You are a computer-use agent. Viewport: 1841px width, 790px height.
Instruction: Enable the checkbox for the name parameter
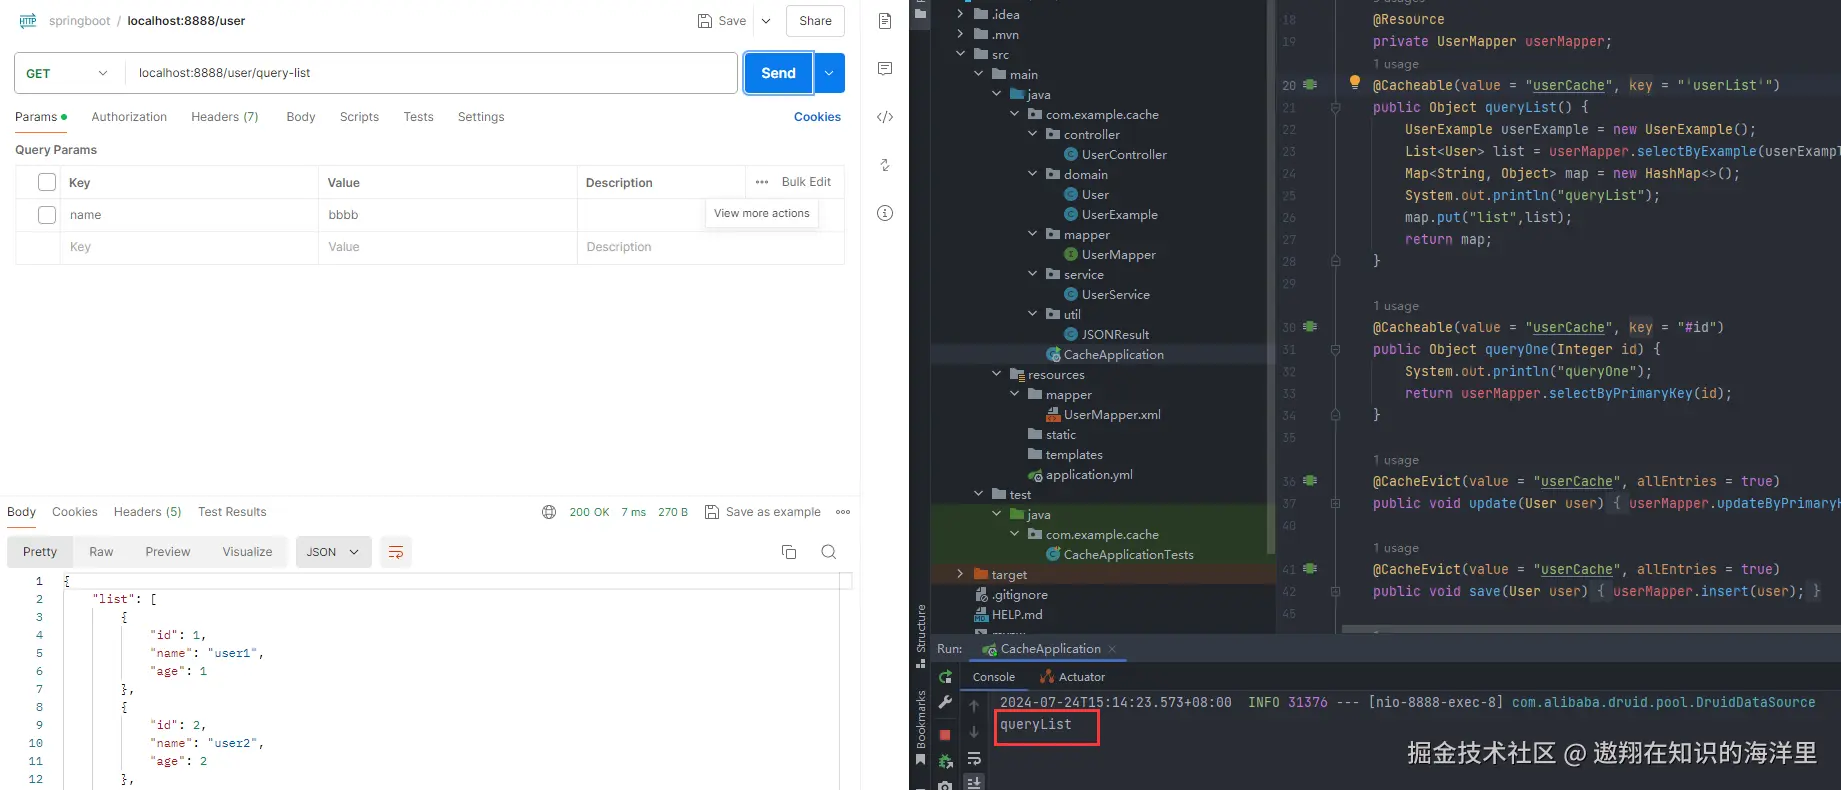(x=46, y=214)
